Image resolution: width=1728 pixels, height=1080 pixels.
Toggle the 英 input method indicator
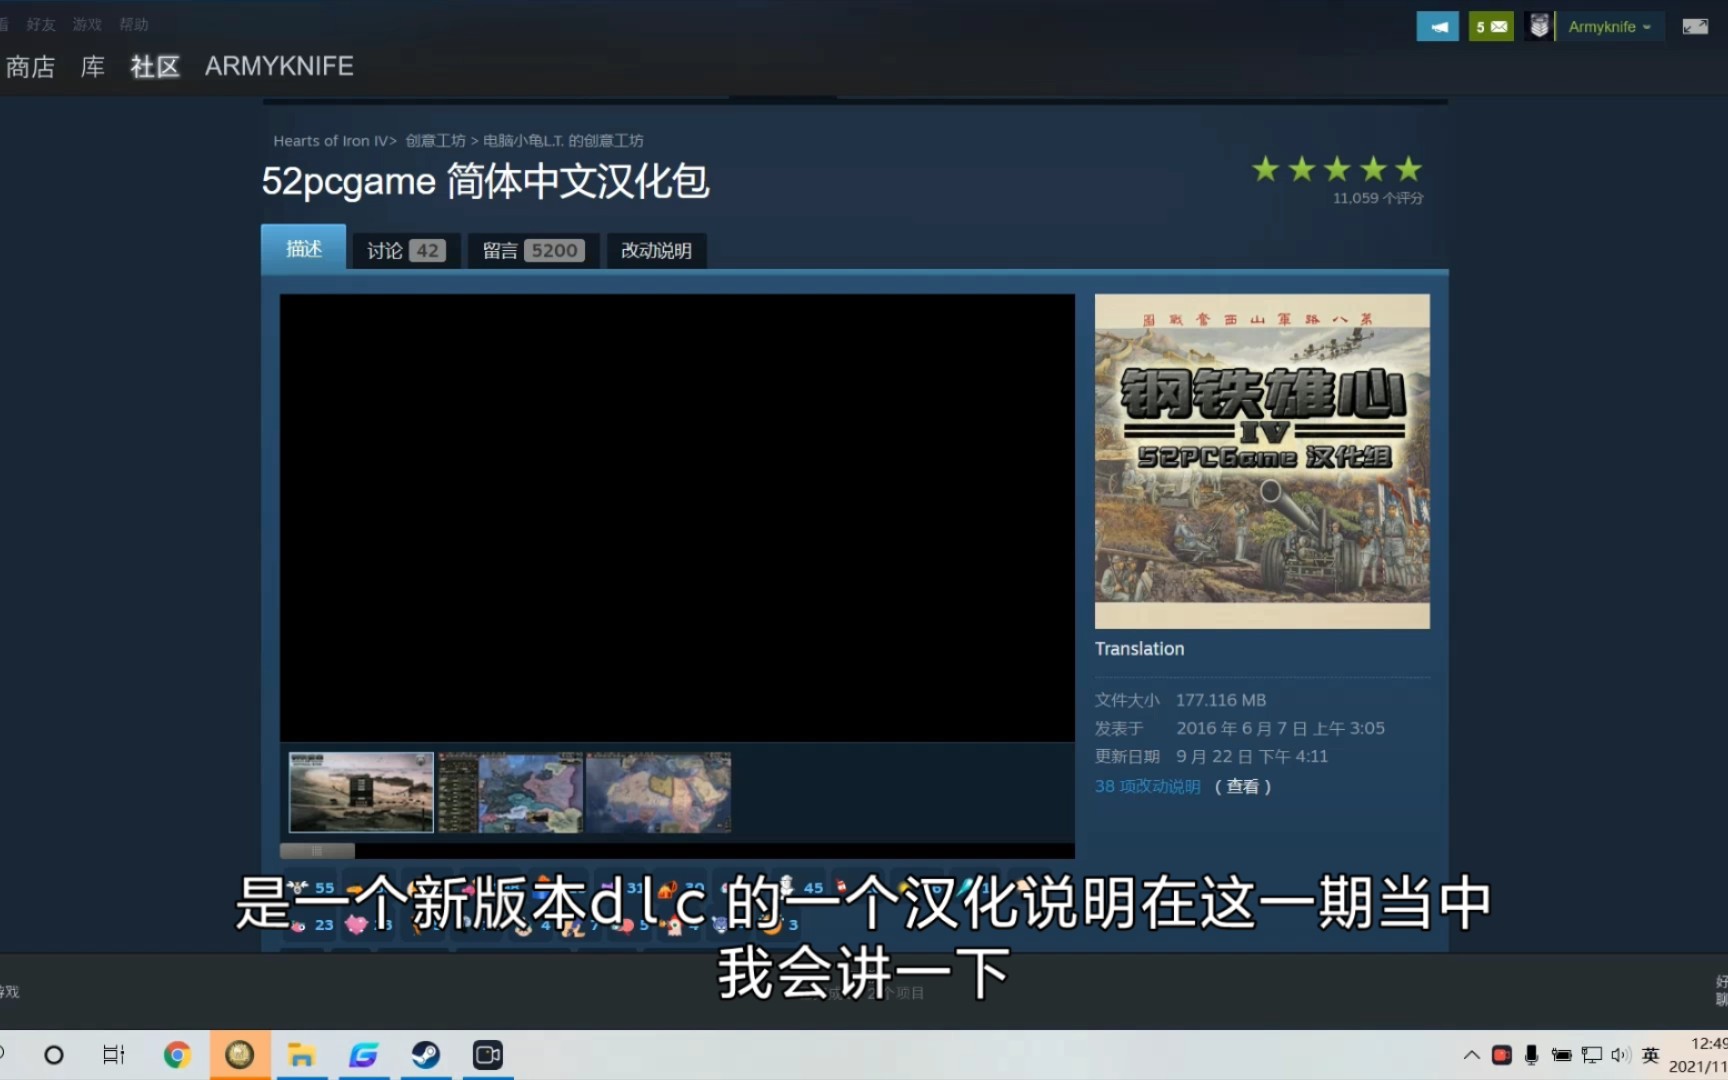[x=1651, y=1055]
